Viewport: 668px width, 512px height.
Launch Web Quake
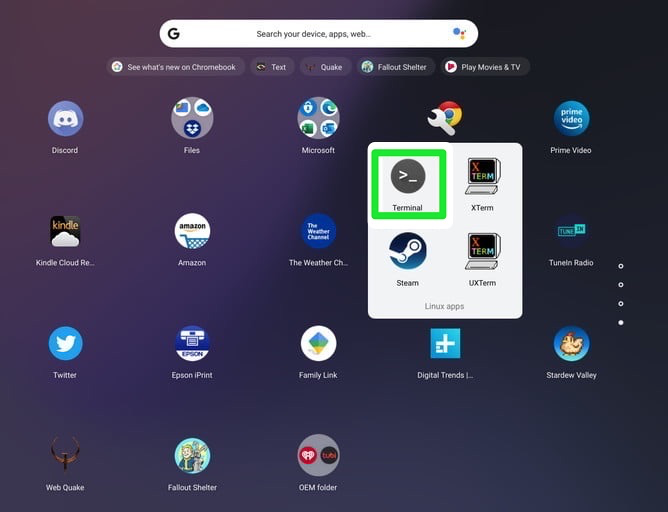[x=65, y=454]
